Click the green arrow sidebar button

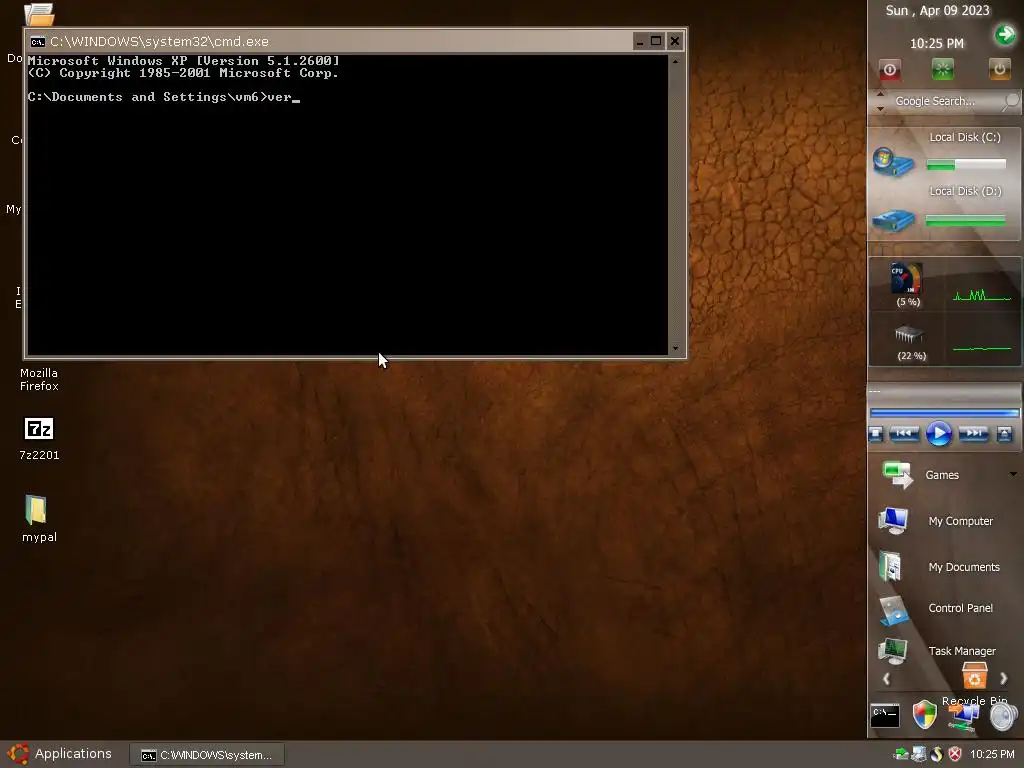pyautogui.click(x=1005, y=34)
